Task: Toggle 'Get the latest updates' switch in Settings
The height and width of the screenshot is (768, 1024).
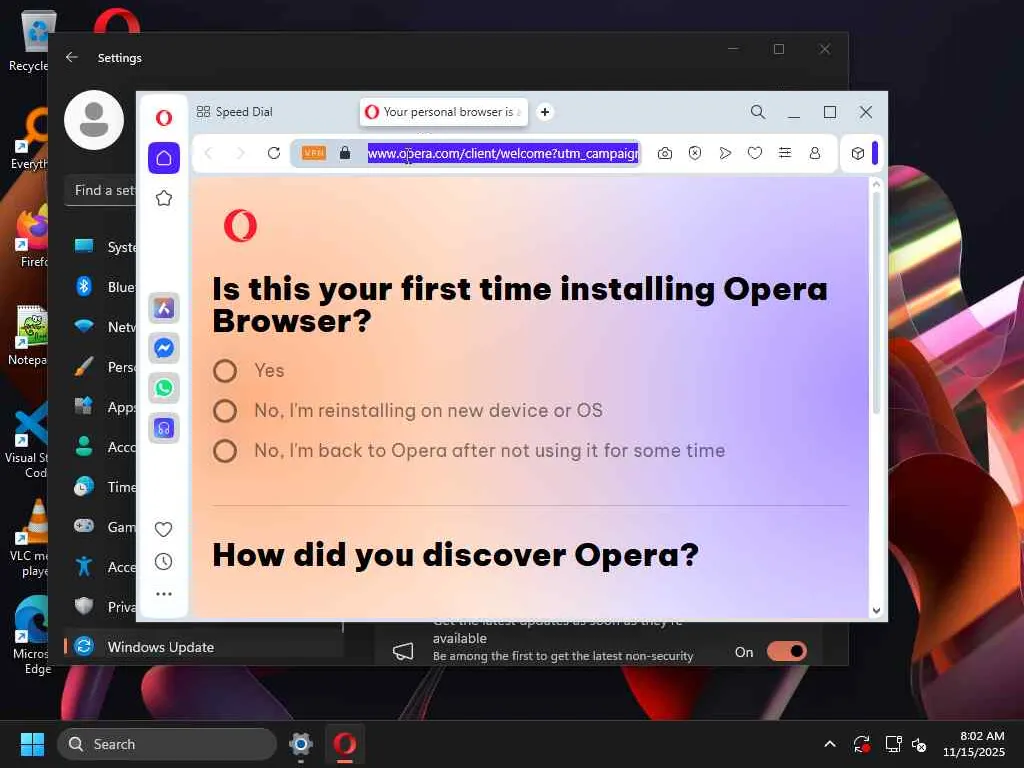Action: 787,651
